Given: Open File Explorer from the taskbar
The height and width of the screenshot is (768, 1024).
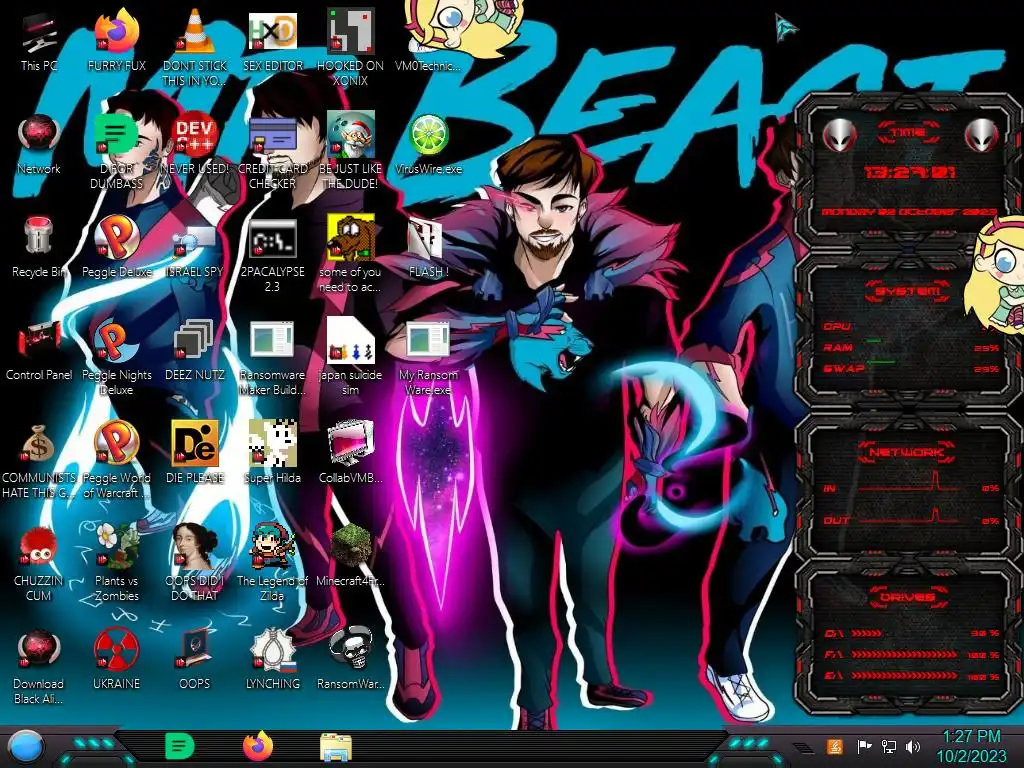Looking at the screenshot, I should [336, 747].
